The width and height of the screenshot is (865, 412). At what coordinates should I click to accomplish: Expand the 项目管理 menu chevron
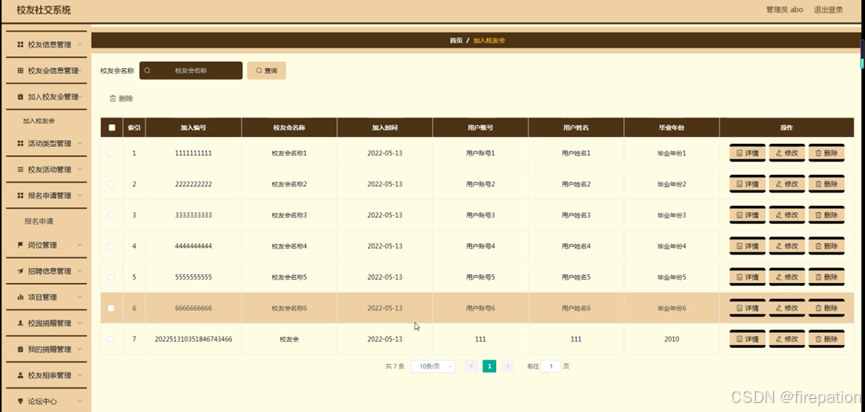[80, 297]
